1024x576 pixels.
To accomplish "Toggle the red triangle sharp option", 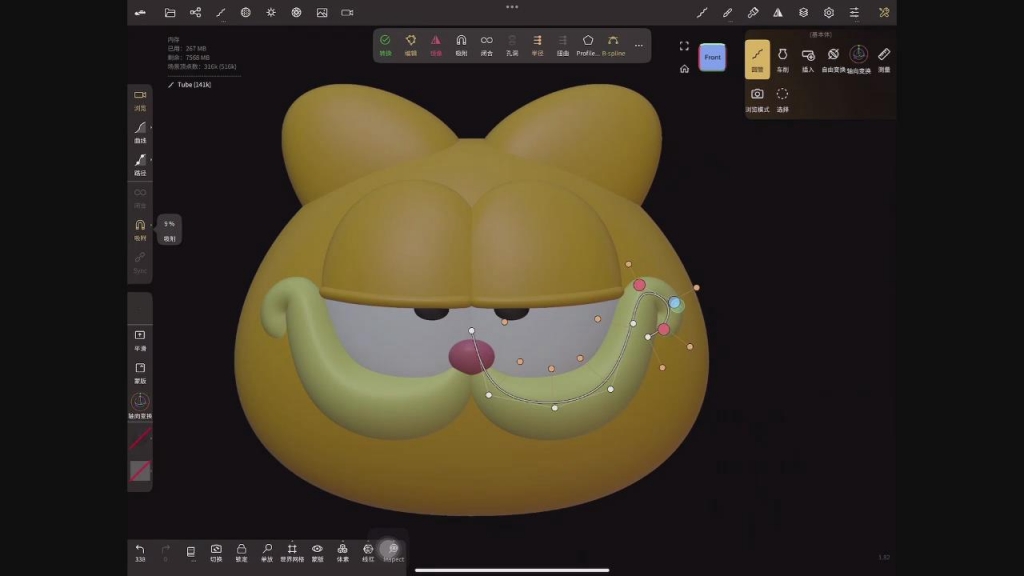I will 436,45.
